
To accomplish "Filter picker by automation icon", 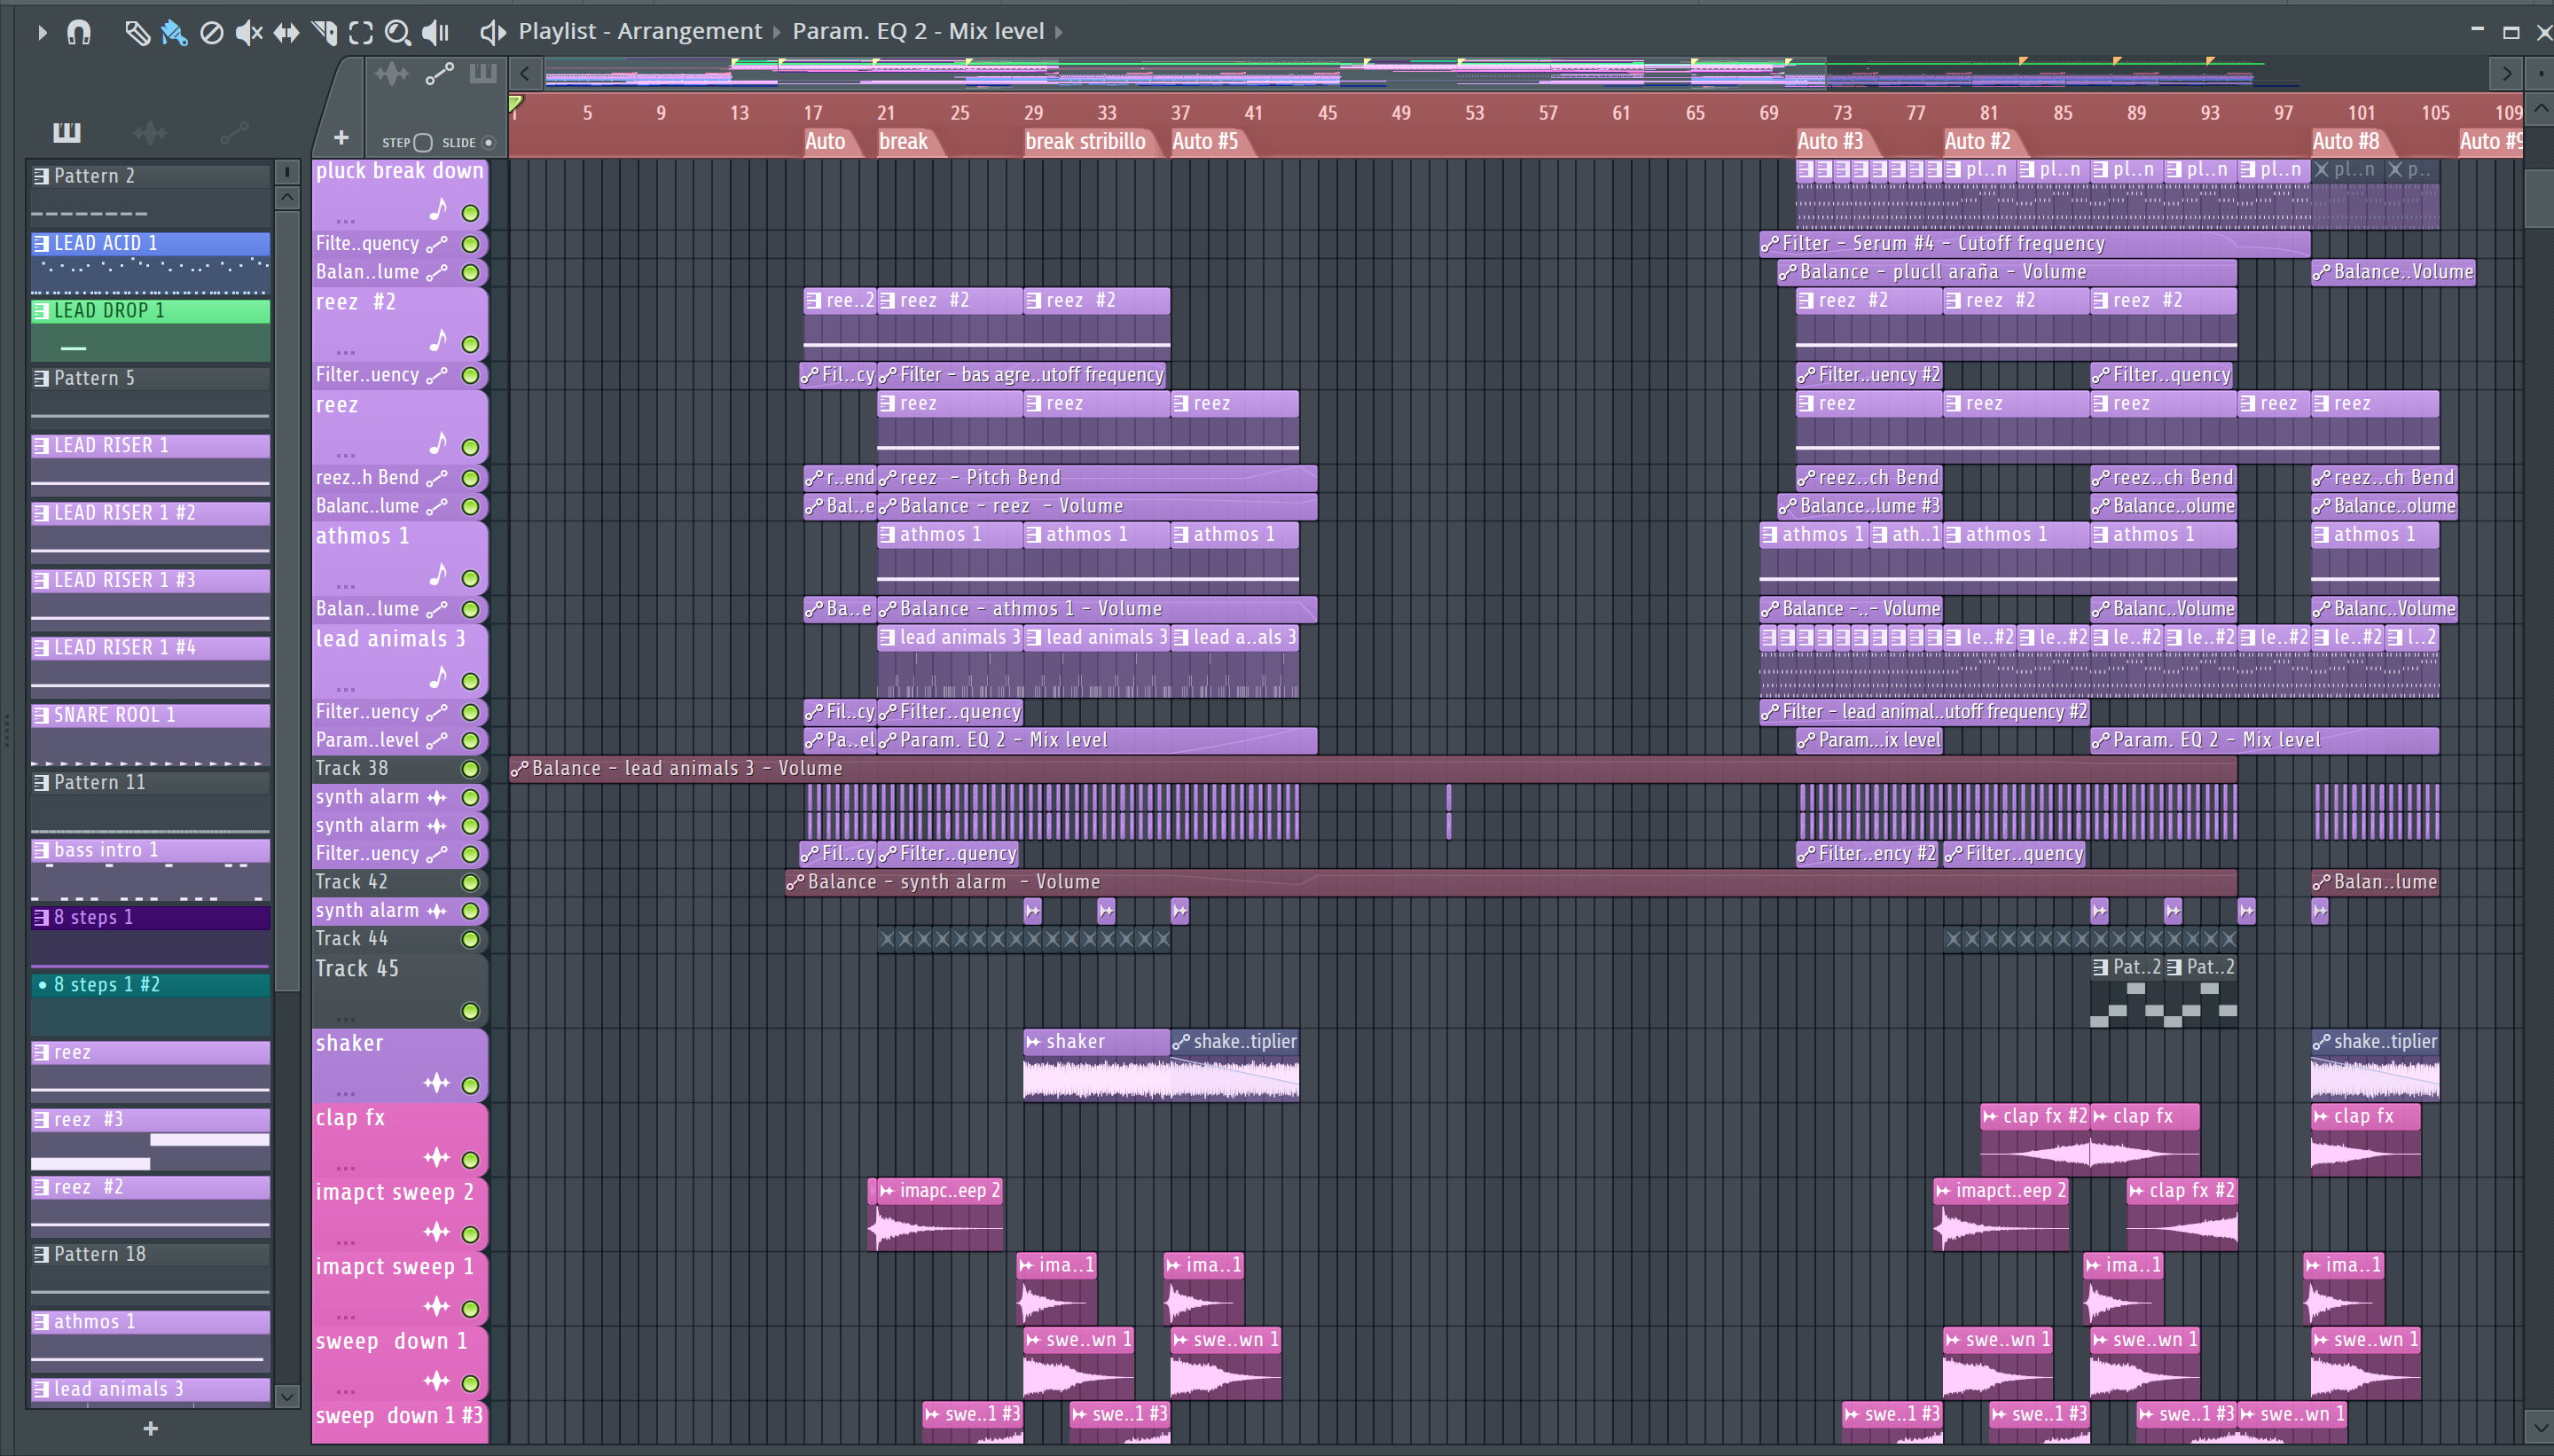I will coord(233,132).
